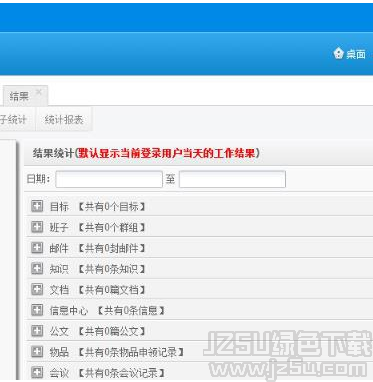
Task: Expand the 邮件 row
Action: (x=37, y=248)
